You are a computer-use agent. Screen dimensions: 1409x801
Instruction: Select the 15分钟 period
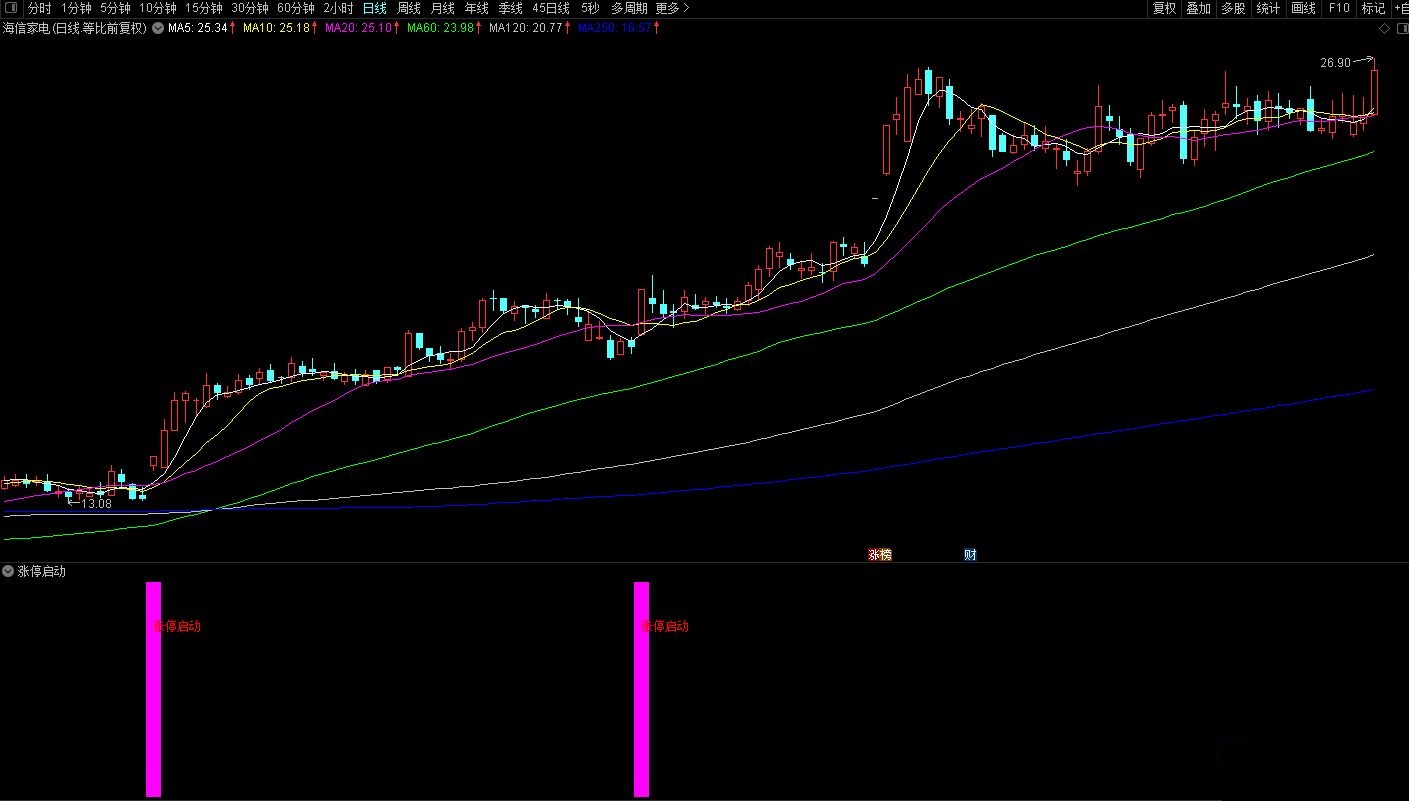[204, 8]
